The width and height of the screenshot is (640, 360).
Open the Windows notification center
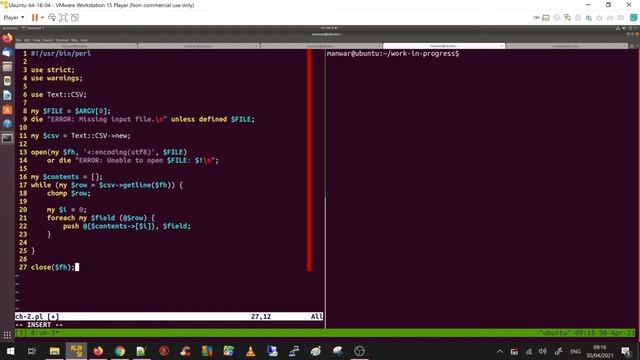(x=626, y=351)
